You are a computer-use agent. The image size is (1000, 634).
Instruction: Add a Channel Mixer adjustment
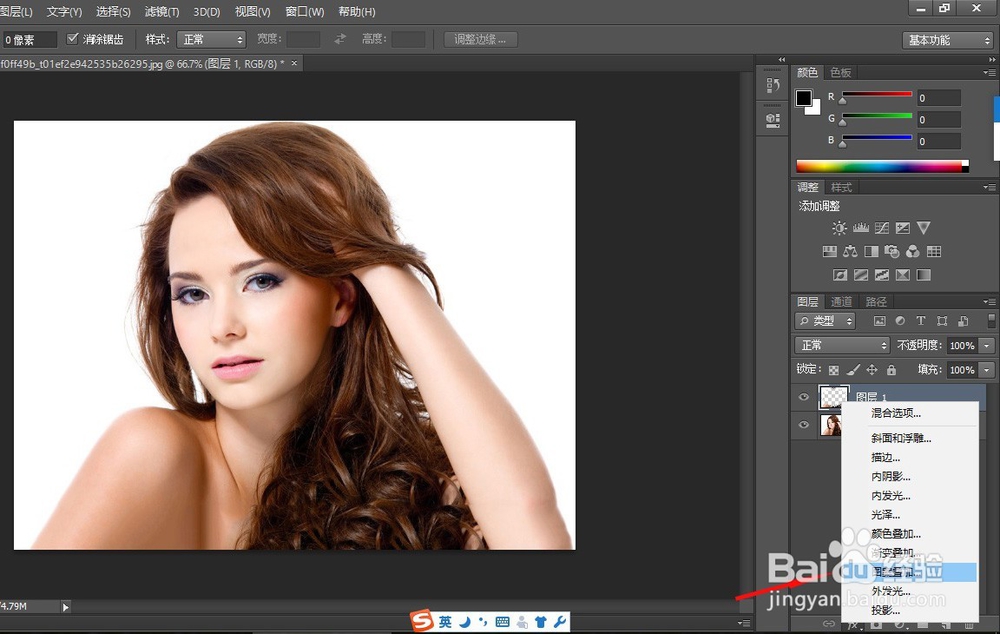[x=913, y=251]
